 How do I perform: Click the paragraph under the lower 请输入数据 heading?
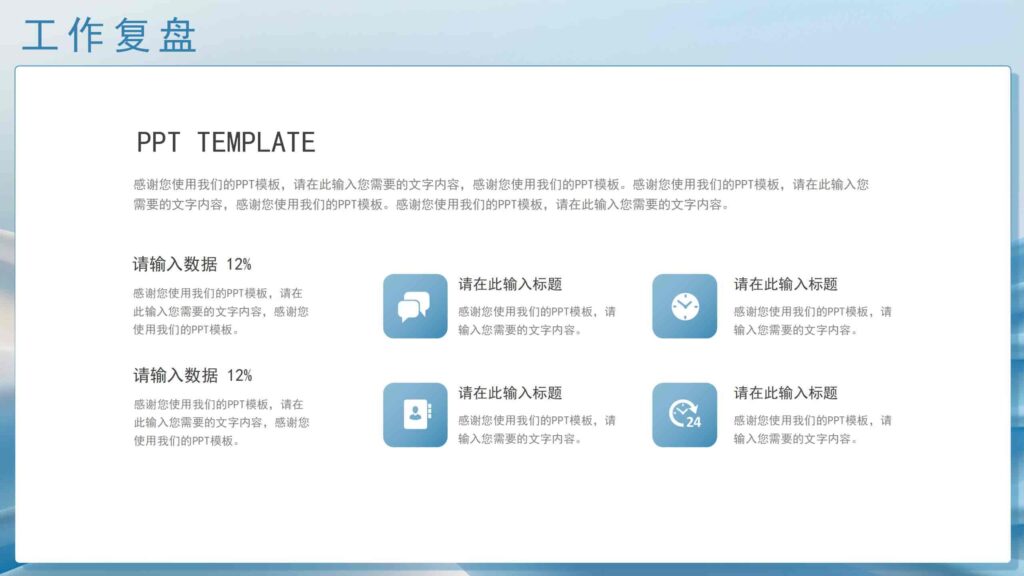click(220, 422)
